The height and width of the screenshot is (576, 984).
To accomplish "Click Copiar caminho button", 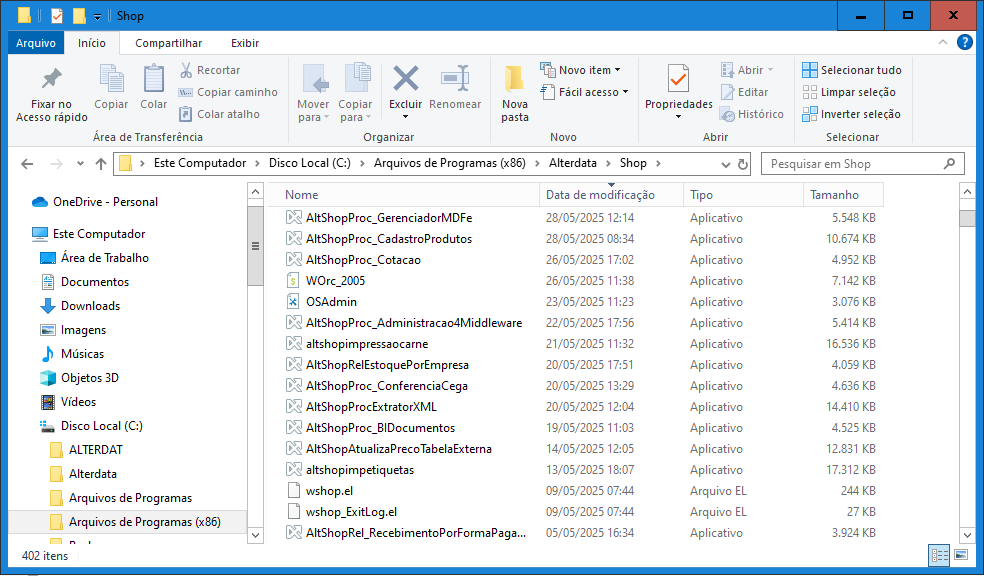I will (228, 92).
